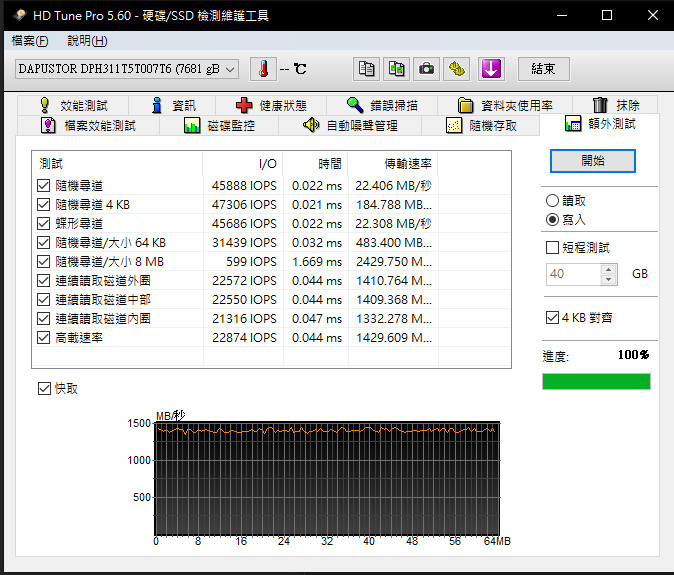Click the 時間 column header
Screen dimensions: 674x575
pyautogui.click(x=316, y=164)
